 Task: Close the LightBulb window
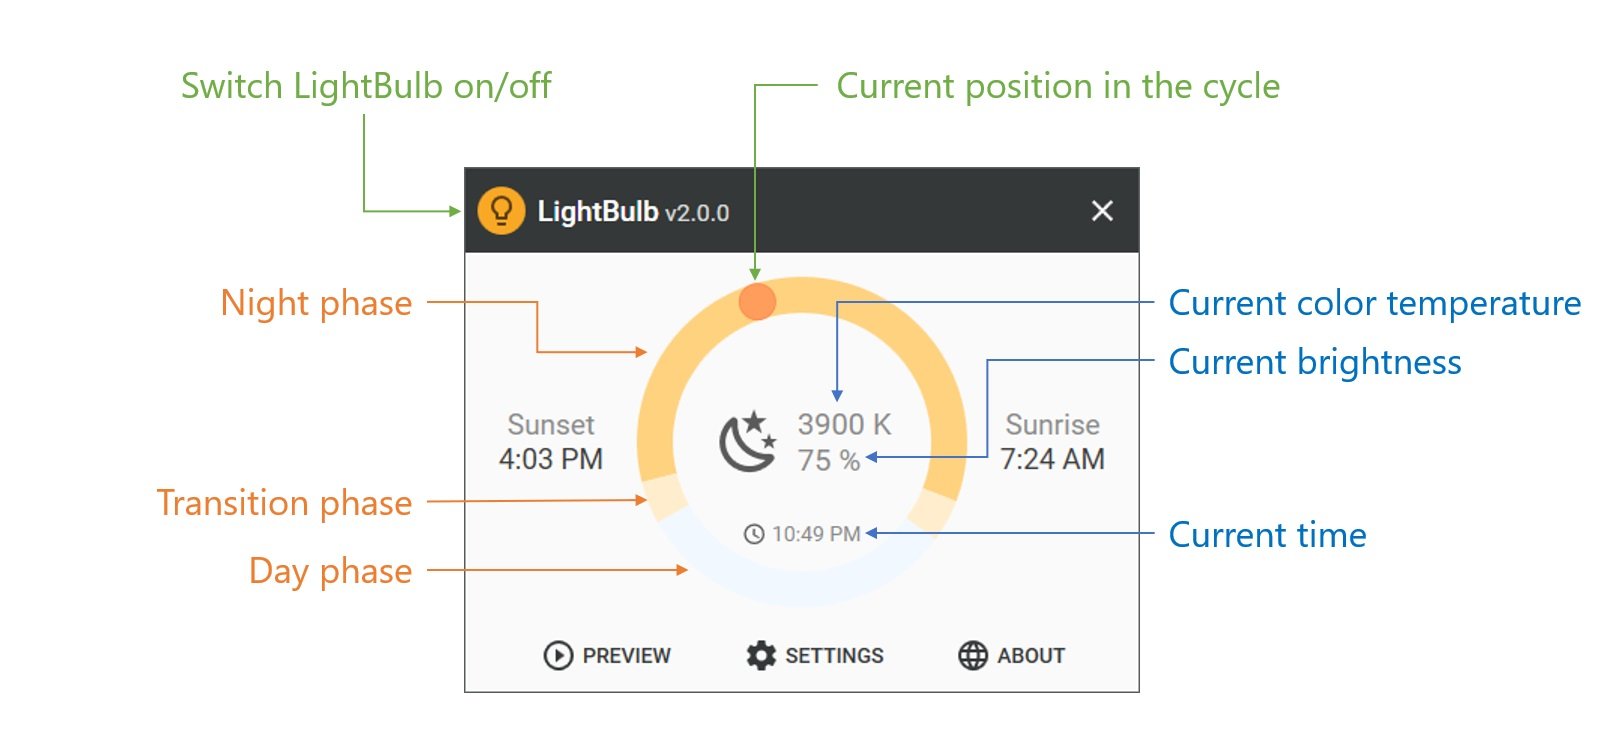1102,211
